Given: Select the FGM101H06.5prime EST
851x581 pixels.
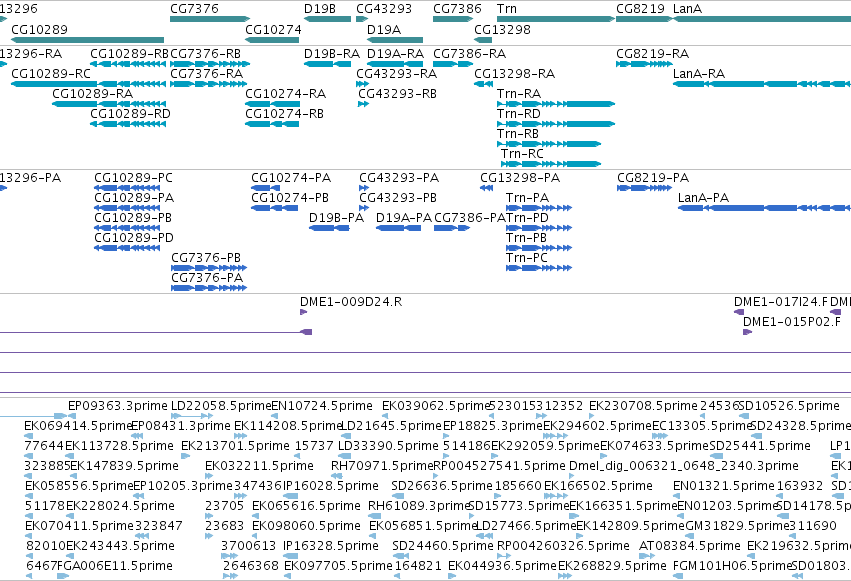Looking at the screenshot, I should 676,576.
